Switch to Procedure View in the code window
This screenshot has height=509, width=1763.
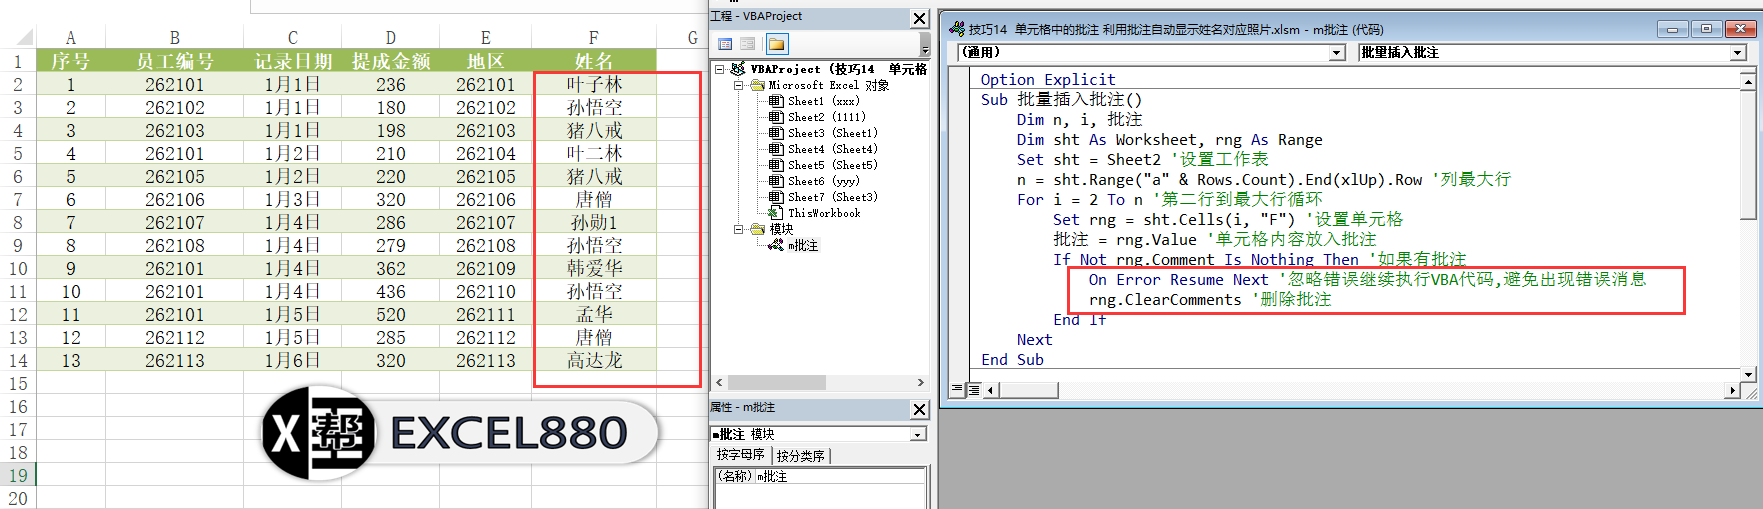point(958,389)
